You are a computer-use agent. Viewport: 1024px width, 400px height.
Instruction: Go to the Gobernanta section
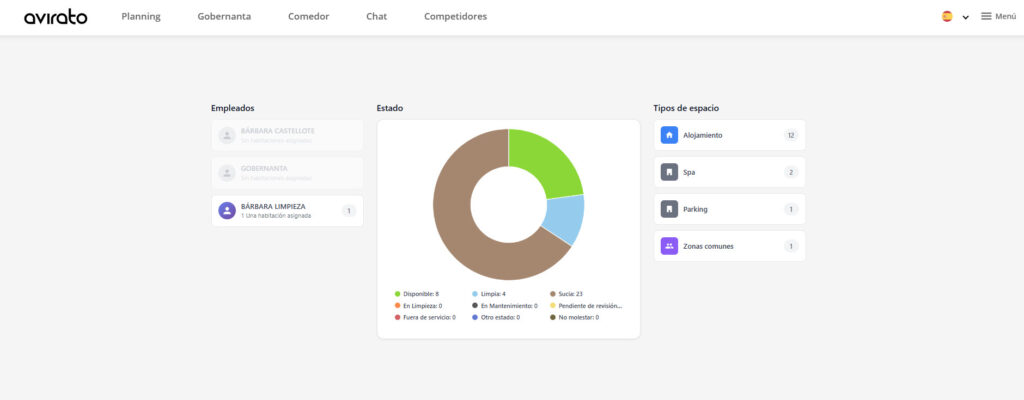click(x=224, y=17)
